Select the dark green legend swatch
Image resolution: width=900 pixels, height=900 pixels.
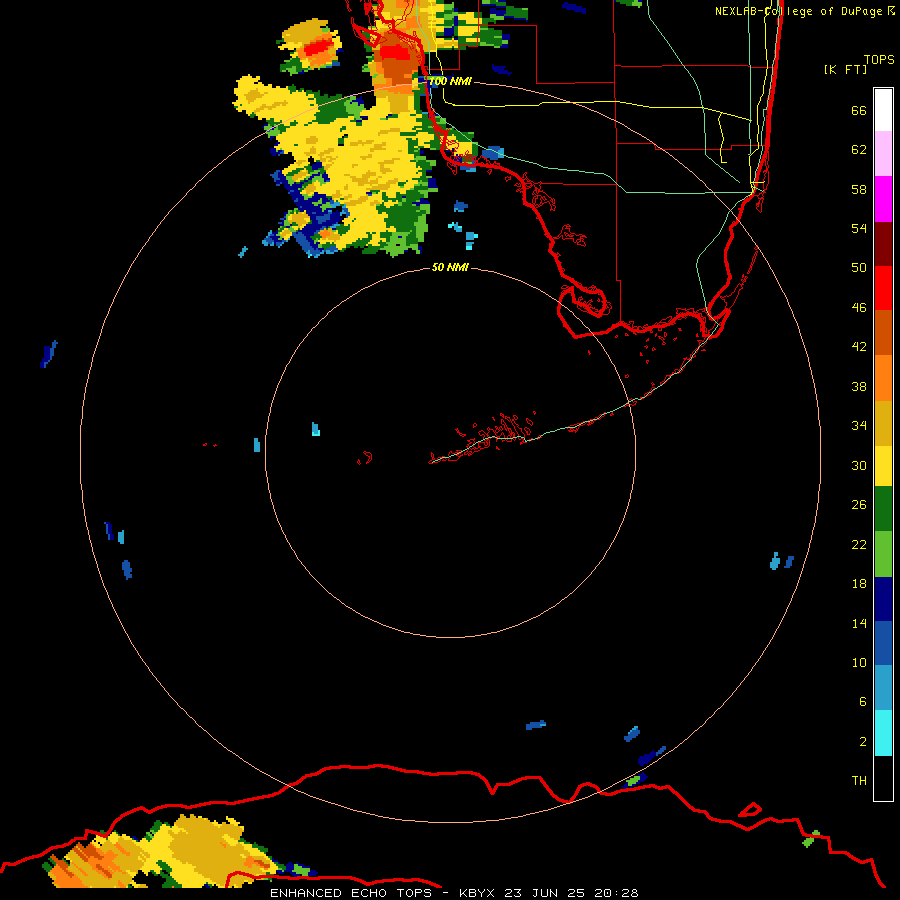pos(883,509)
